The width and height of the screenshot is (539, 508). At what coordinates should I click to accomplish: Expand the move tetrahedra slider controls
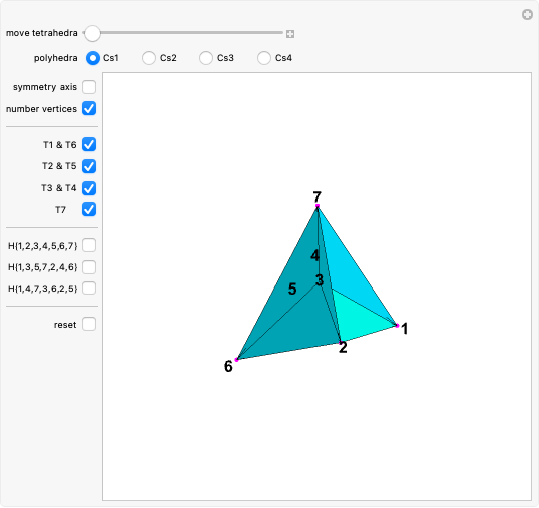click(x=290, y=34)
